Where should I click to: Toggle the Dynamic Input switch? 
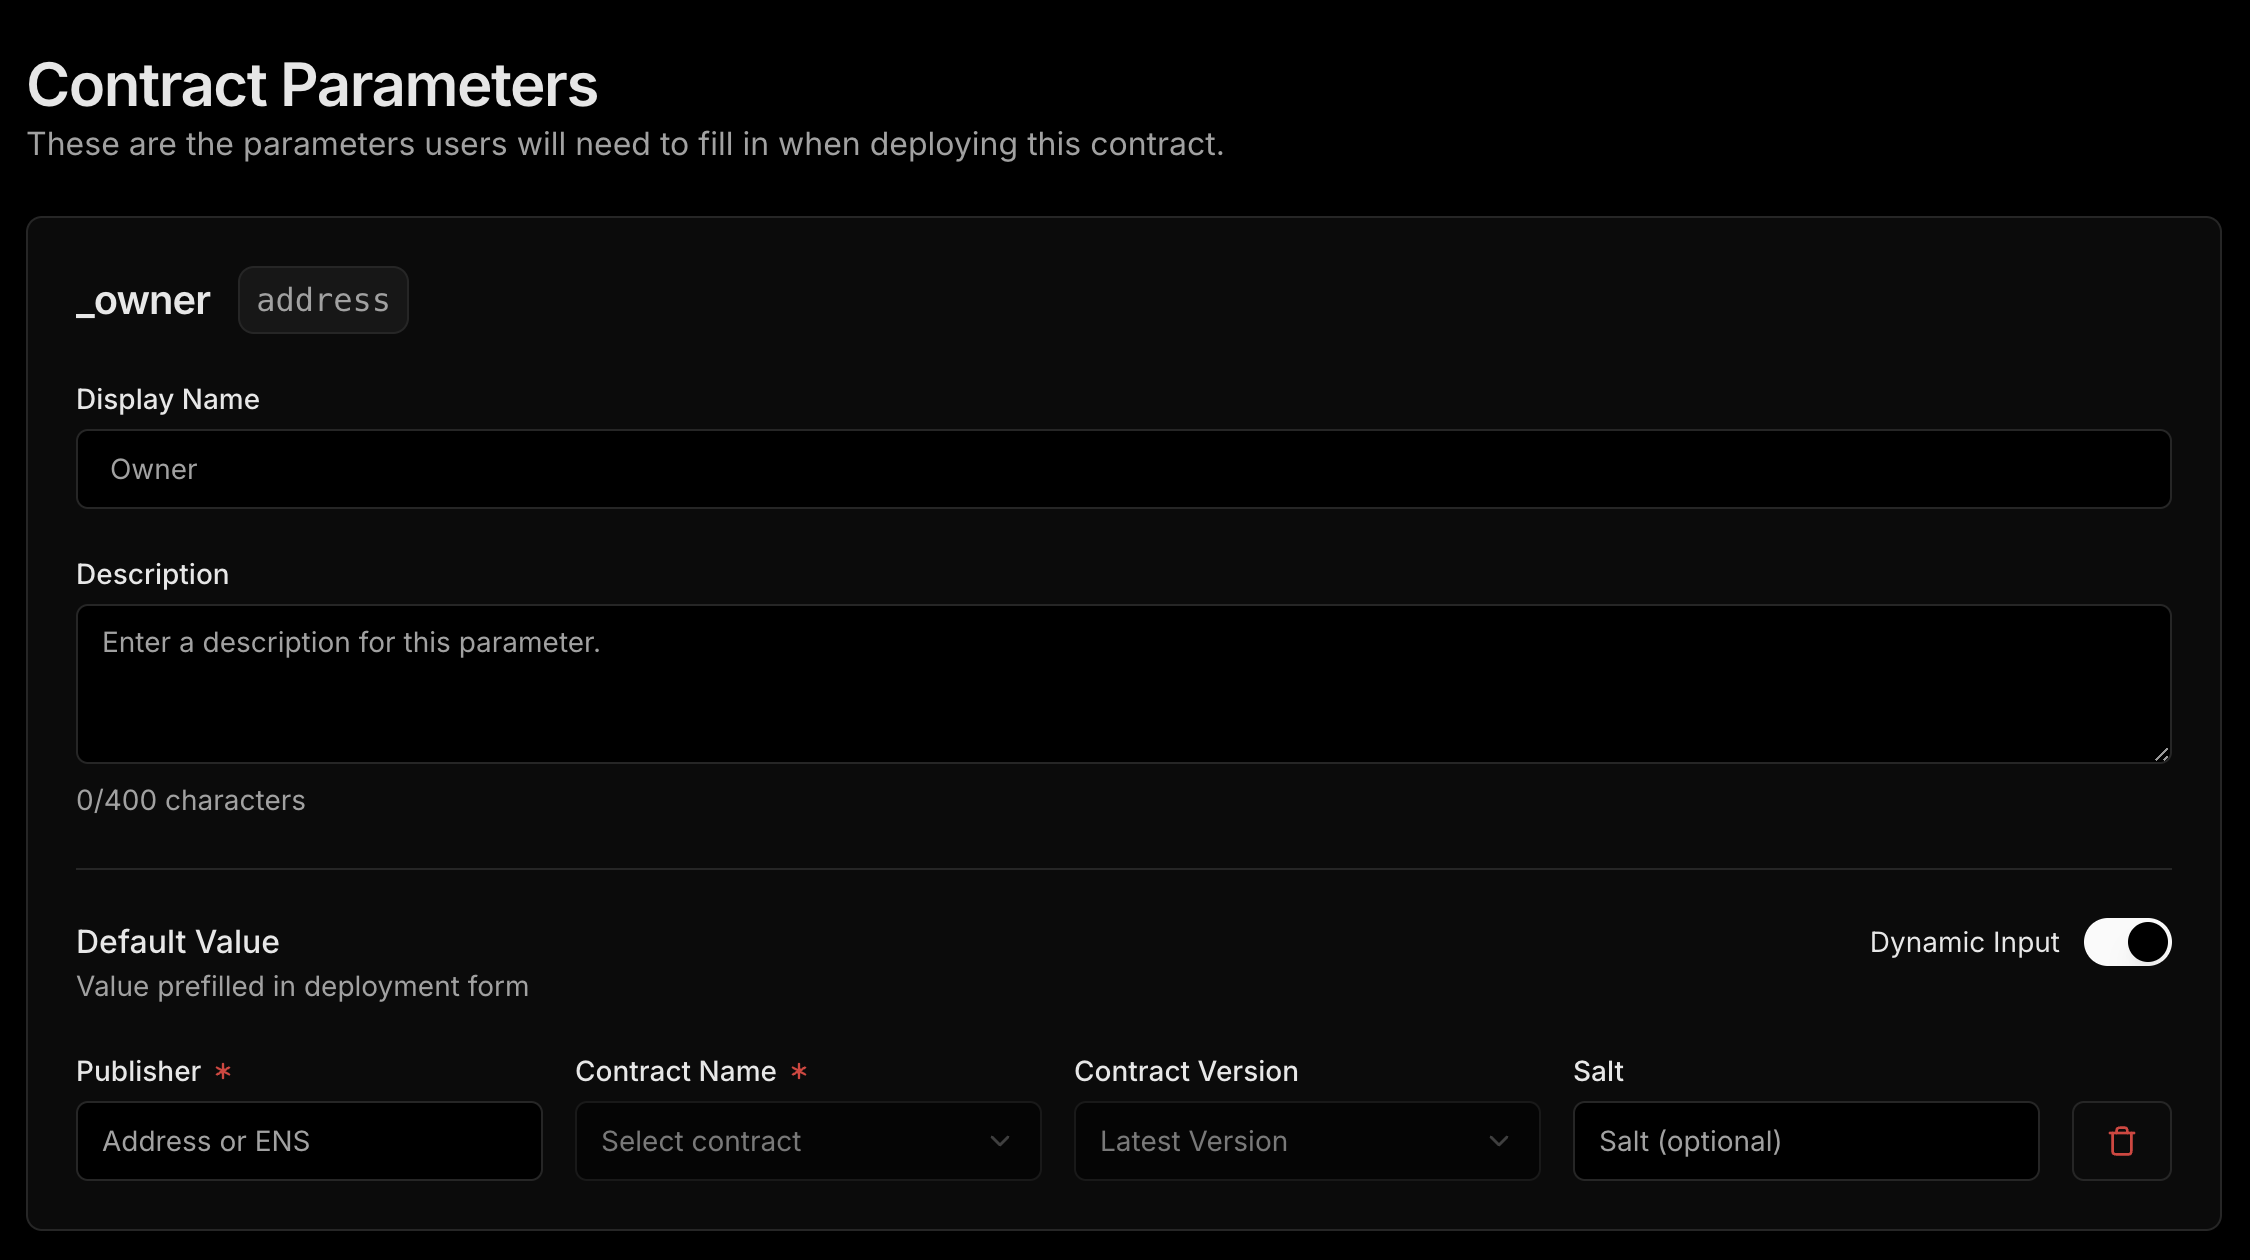point(2127,942)
